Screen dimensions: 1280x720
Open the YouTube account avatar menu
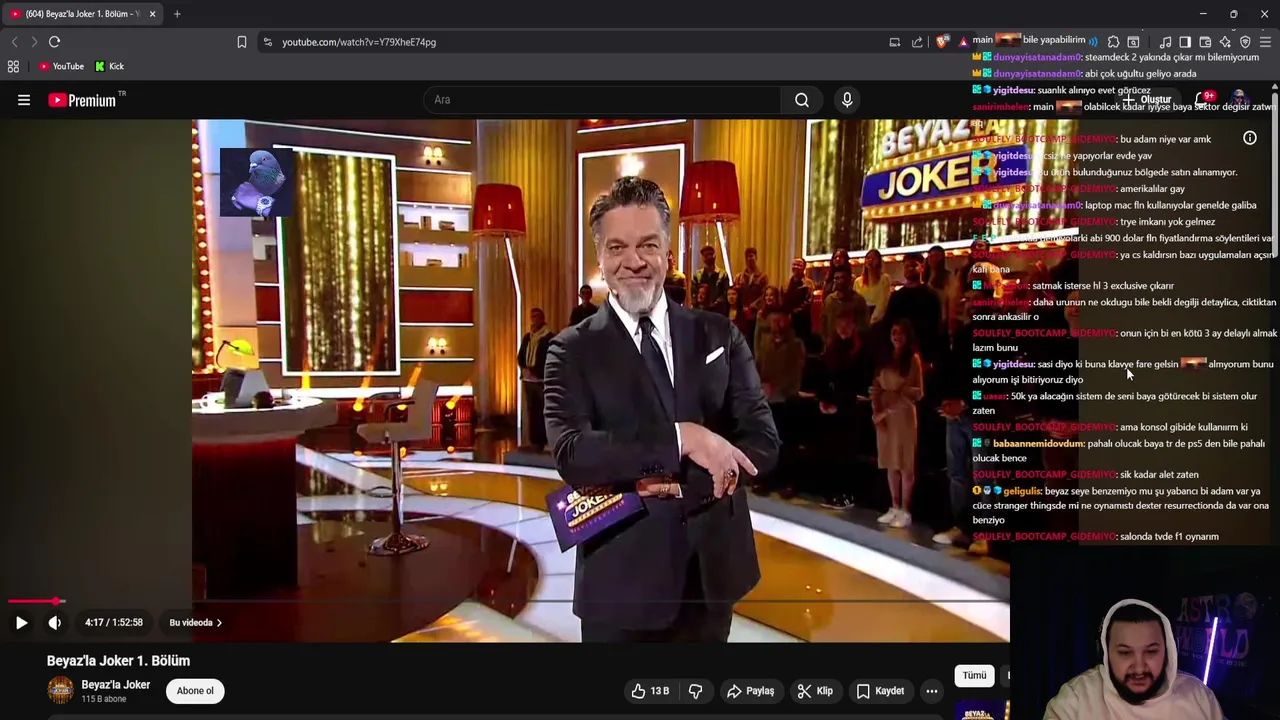[1240, 99]
